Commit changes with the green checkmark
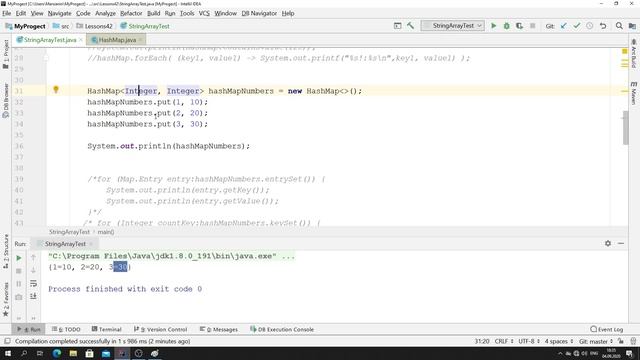Image resolution: width=640 pixels, height=360 pixels. (577, 26)
